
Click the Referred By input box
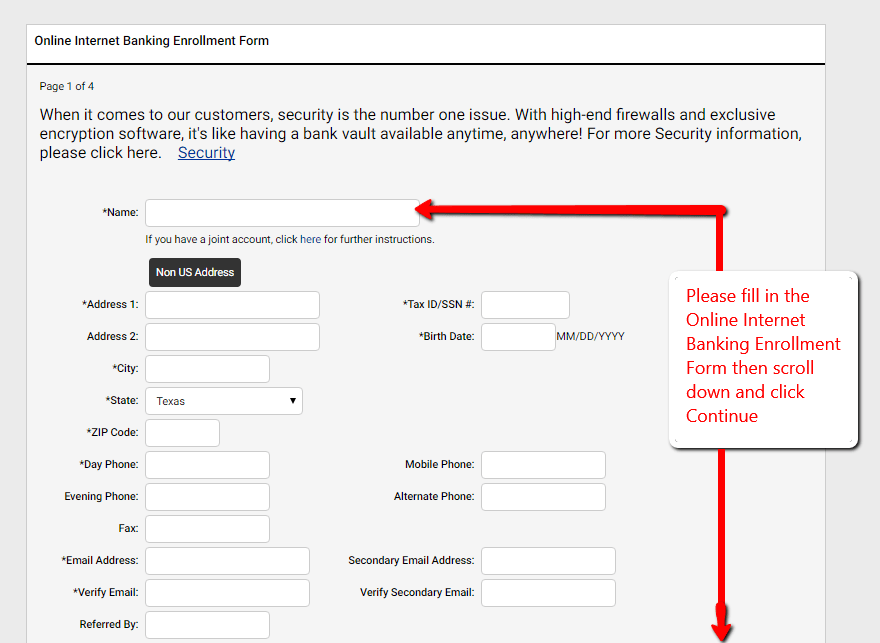coord(206,624)
